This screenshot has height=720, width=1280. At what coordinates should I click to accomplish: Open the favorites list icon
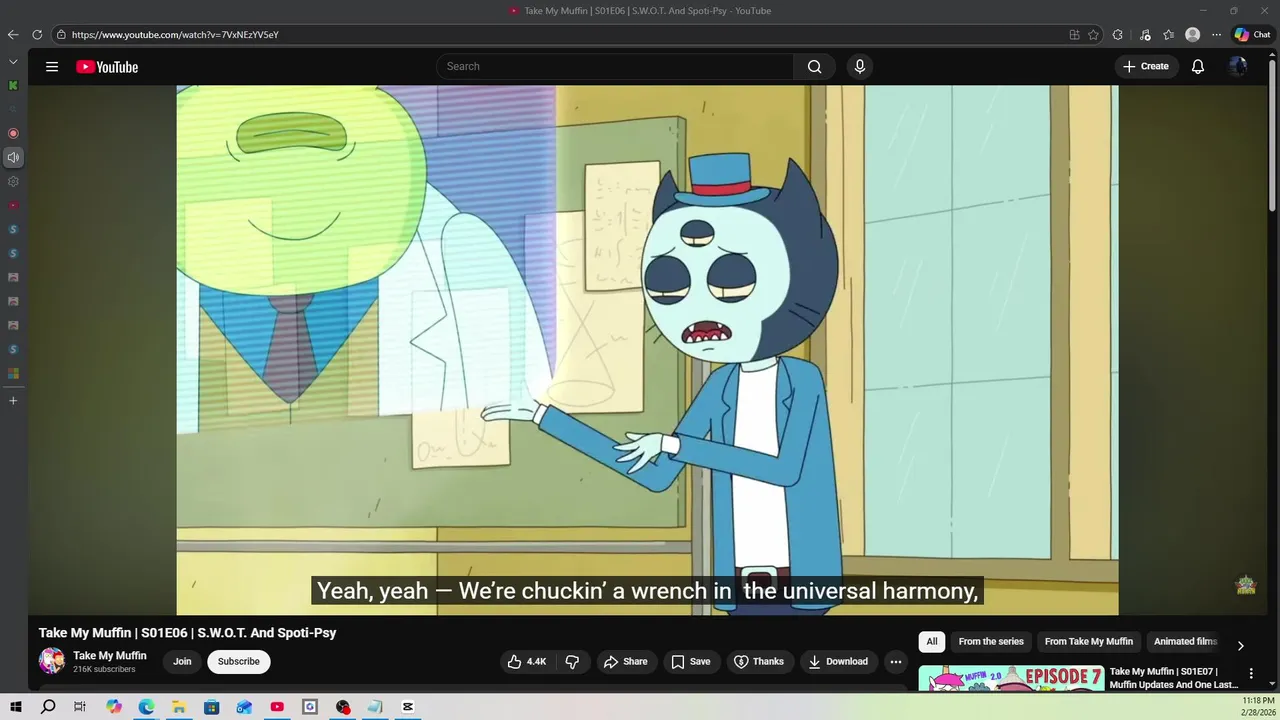pyautogui.click(x=1169, y=35)
